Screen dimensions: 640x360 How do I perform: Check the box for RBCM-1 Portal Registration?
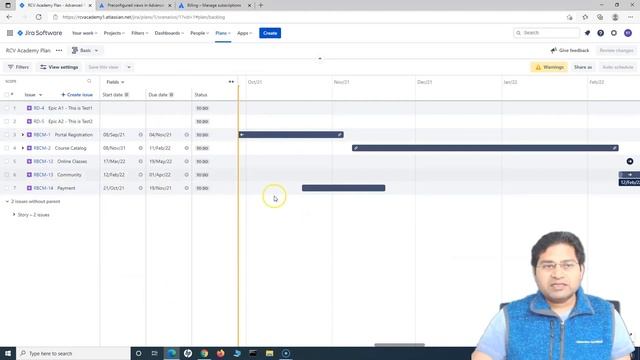coord(6,135)
